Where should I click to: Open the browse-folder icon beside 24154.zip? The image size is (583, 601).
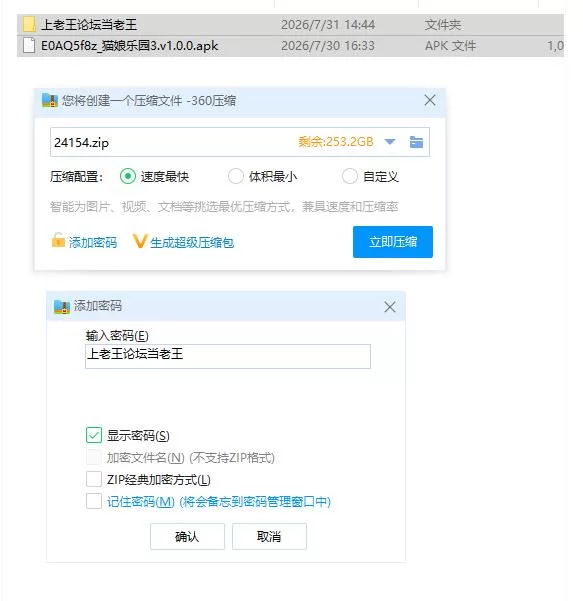click(x=416, y=142)
